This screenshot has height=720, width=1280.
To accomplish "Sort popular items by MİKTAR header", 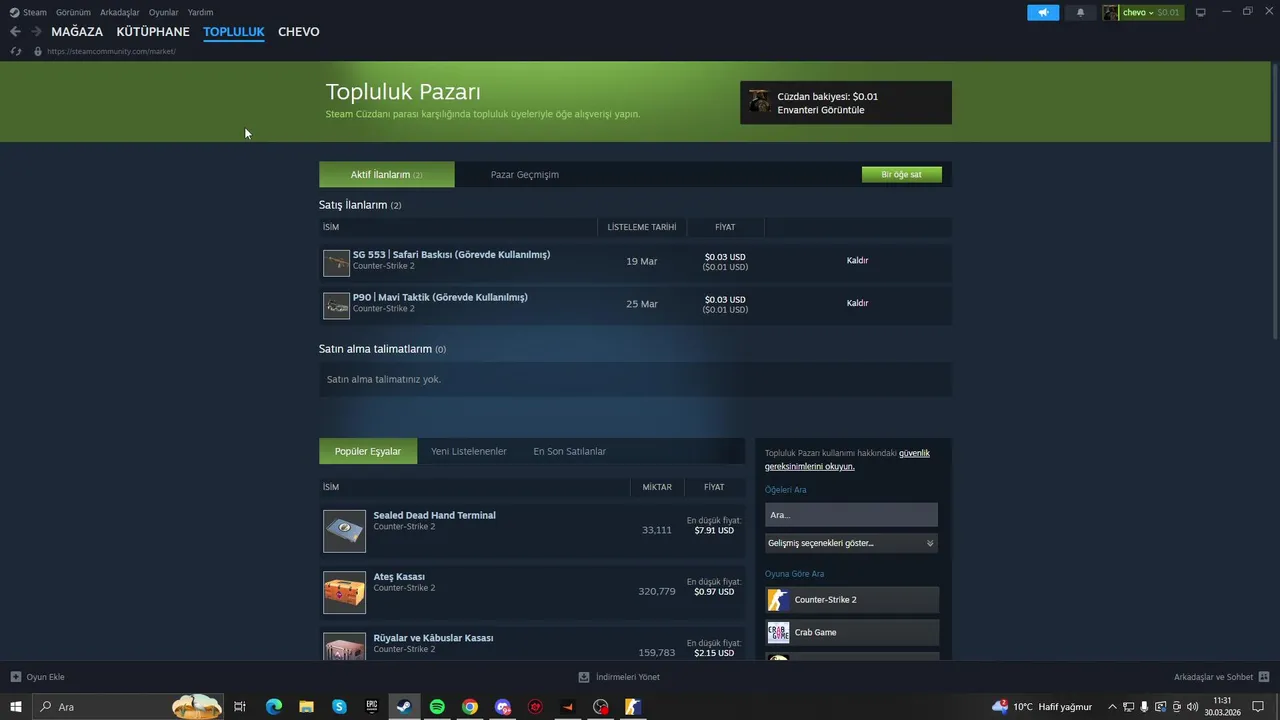I will 657,487.
